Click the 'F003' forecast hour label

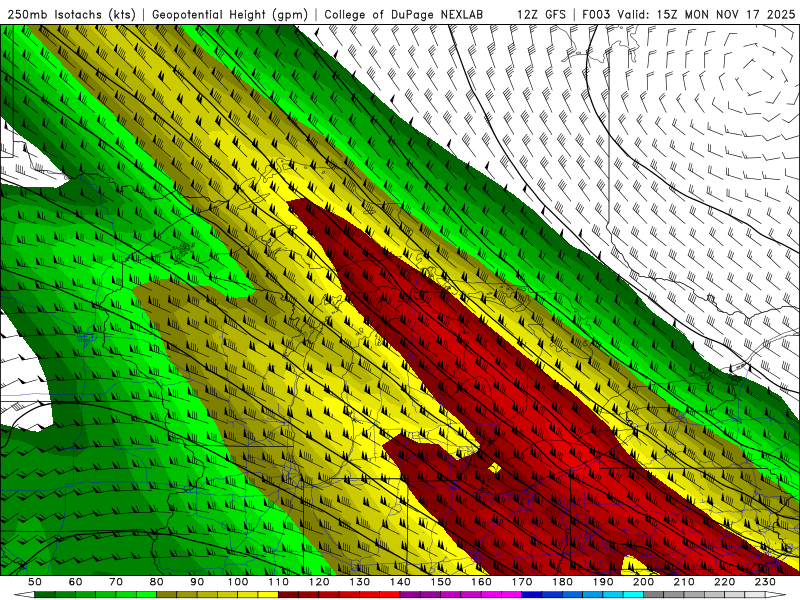coord(596,14)
